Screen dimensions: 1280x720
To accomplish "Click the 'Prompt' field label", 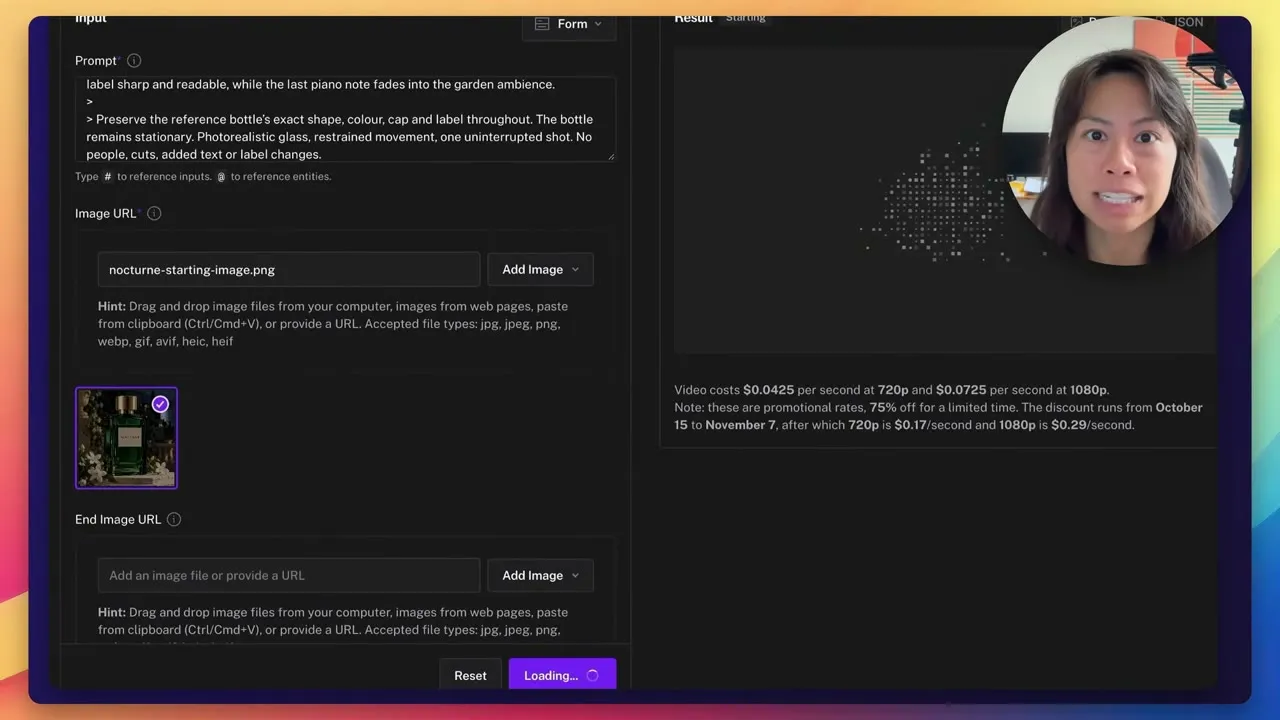I will (96, 61).
